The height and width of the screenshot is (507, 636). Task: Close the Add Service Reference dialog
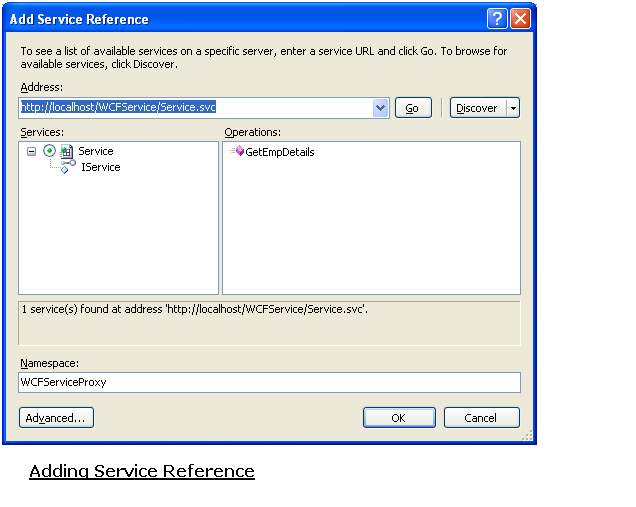(x=520, y=19)
